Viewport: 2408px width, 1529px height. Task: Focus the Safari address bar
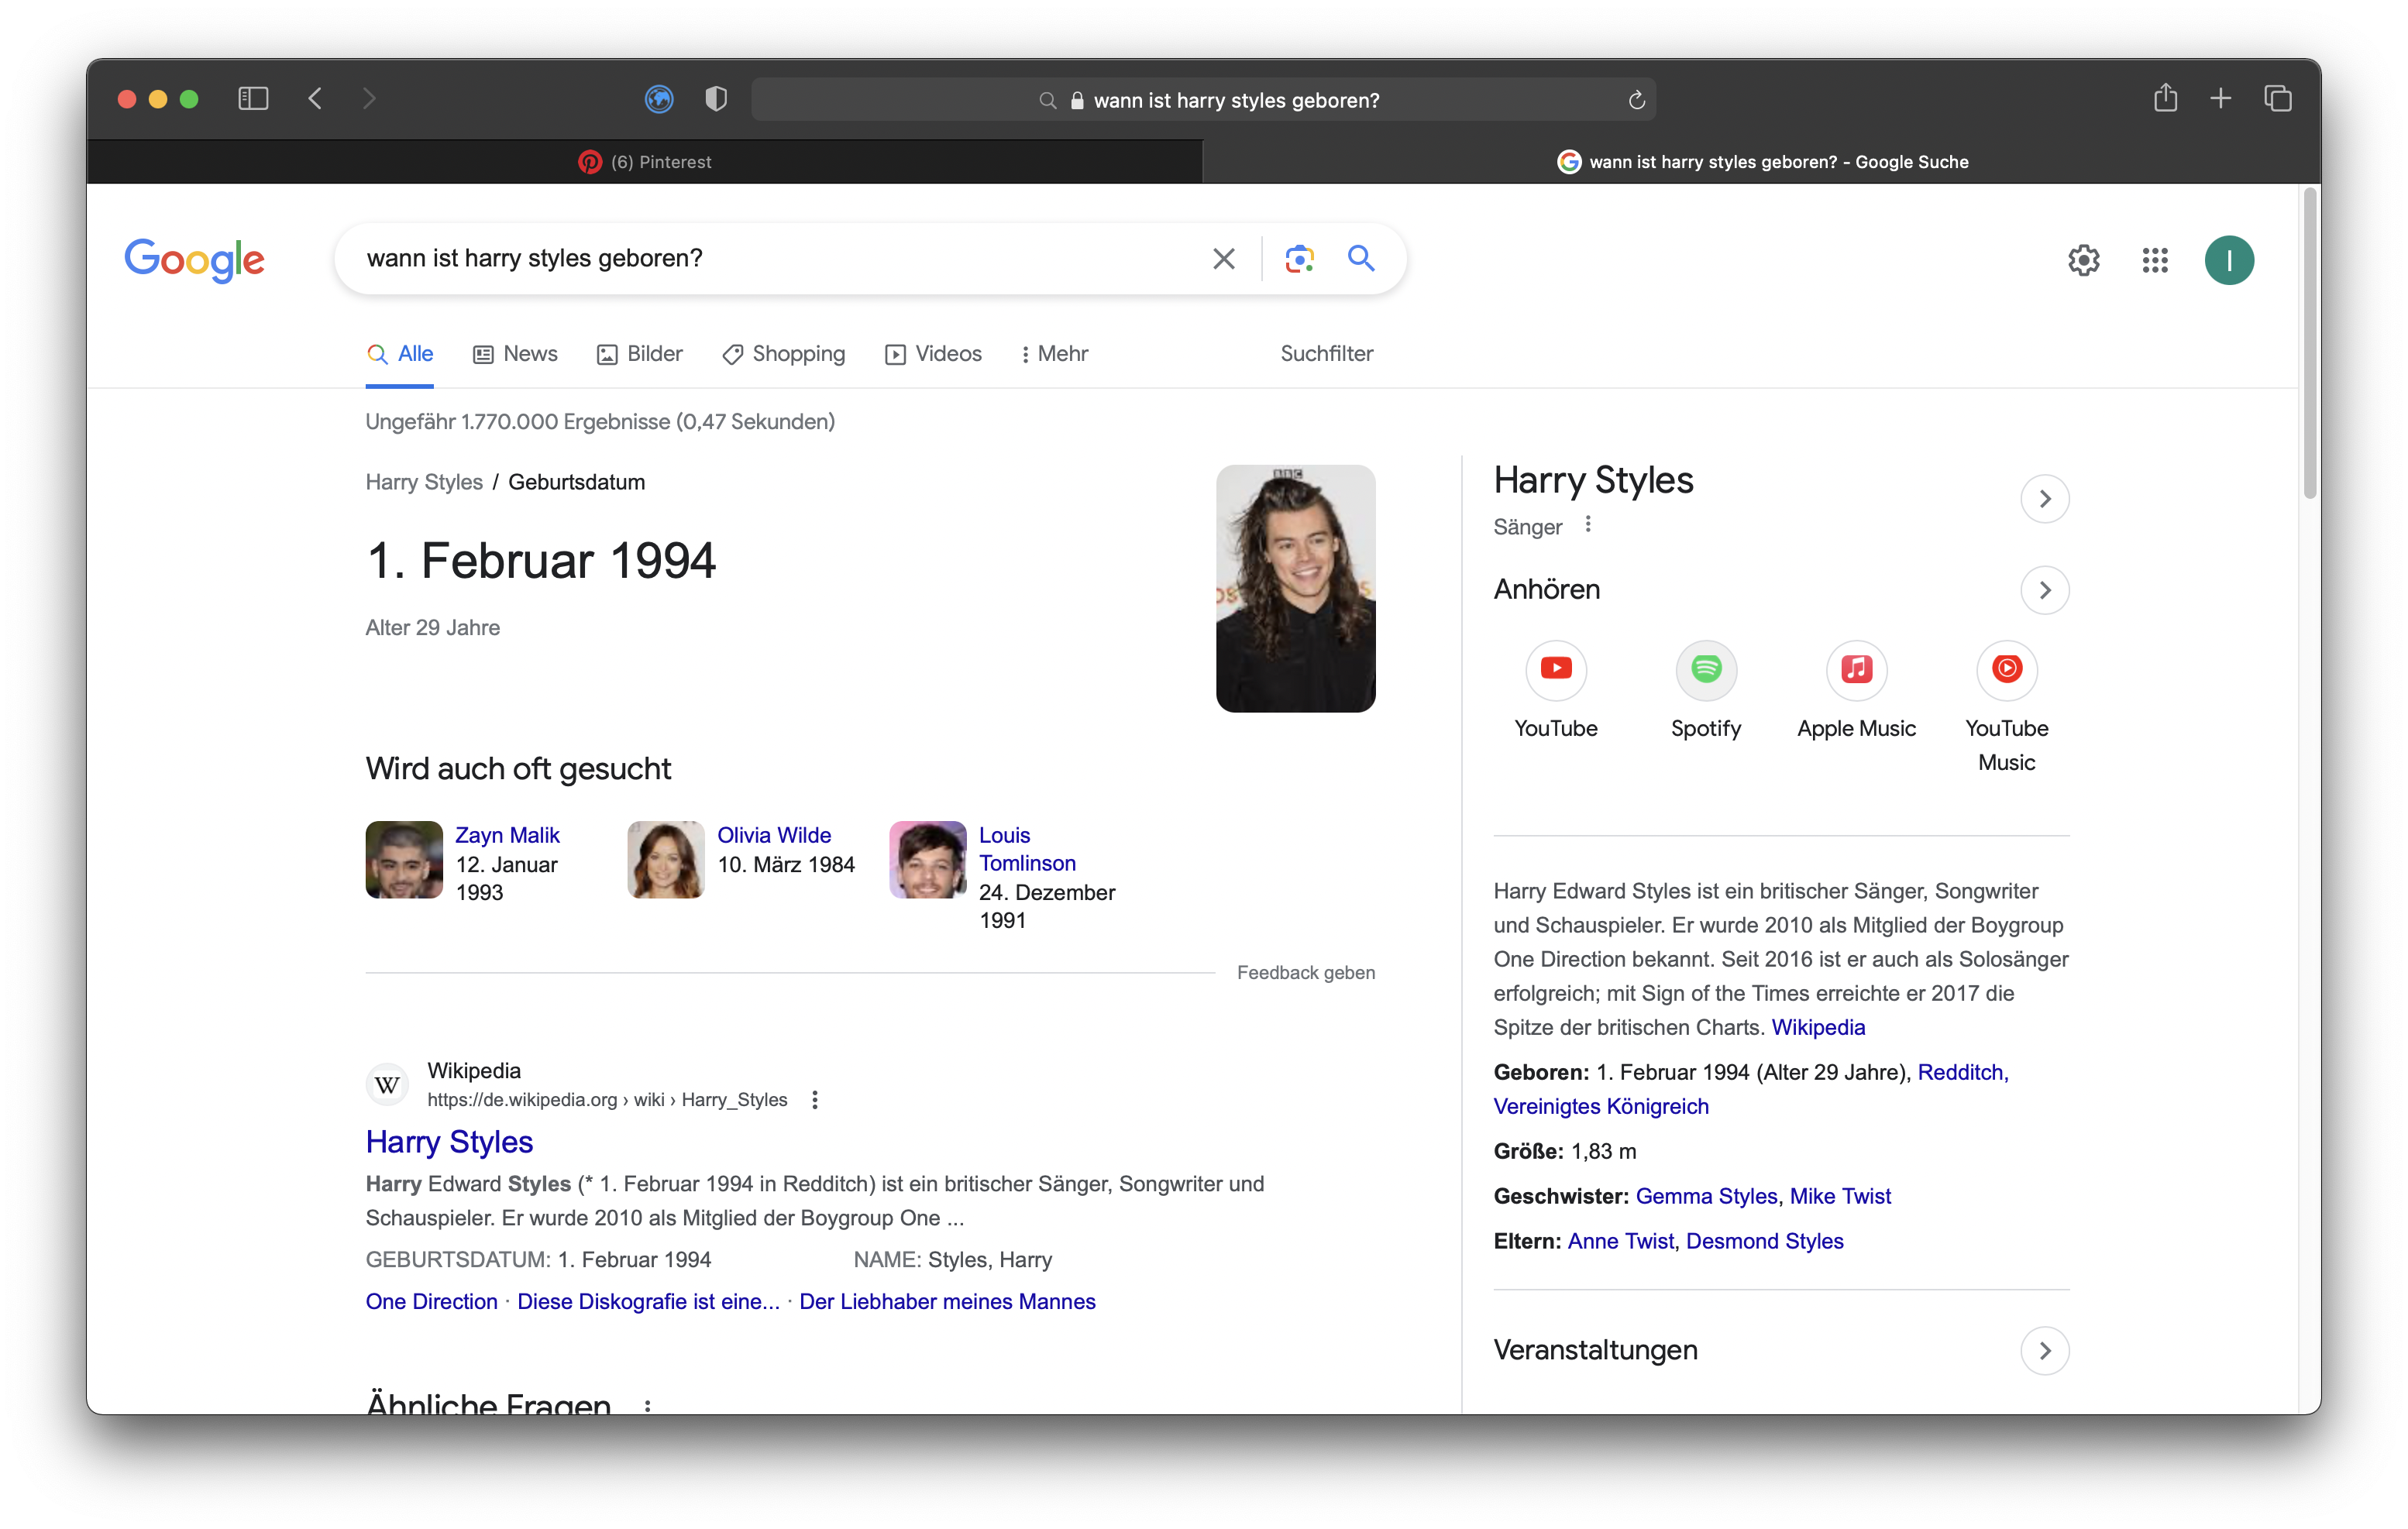1203,99
